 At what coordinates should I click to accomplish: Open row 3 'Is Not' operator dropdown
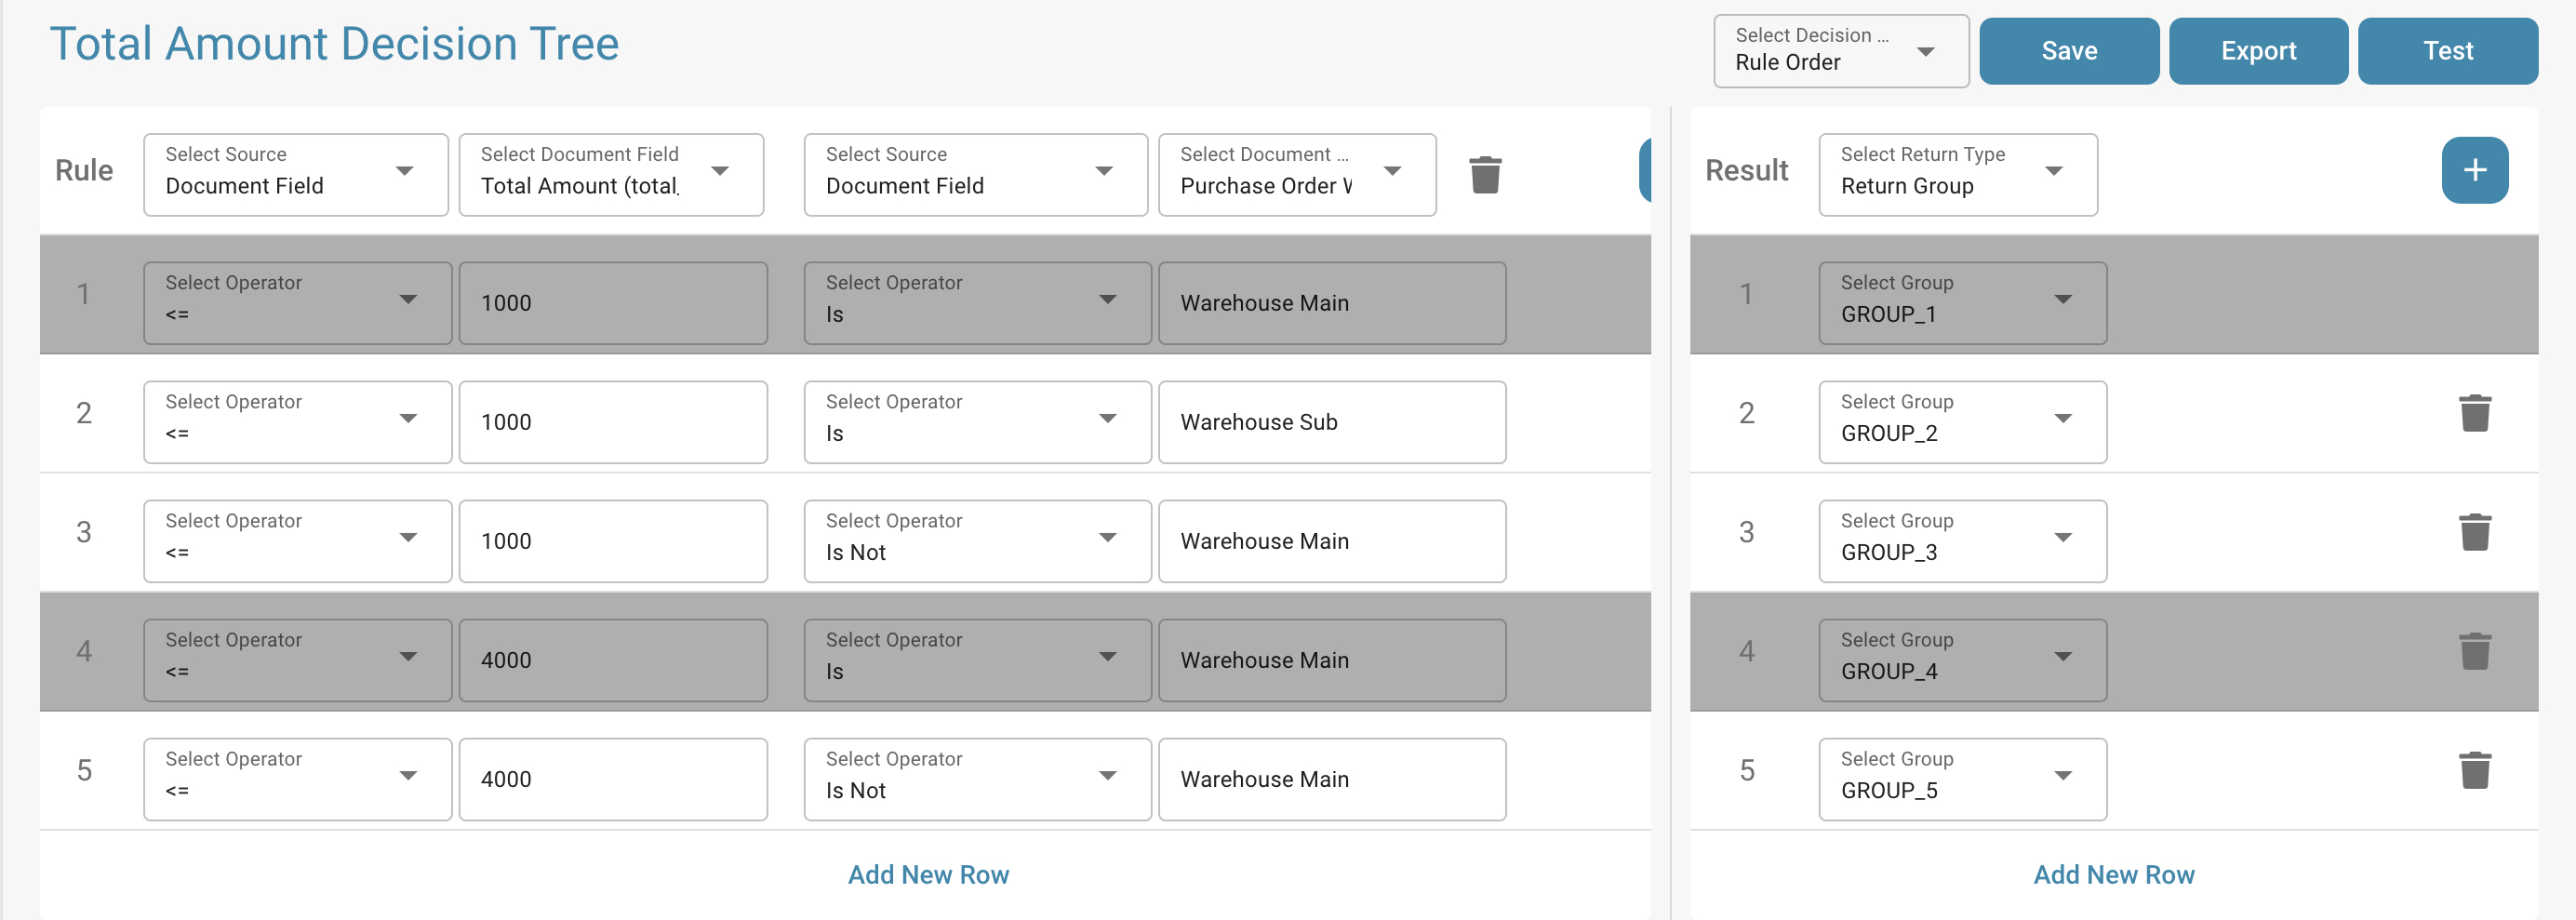977,541
